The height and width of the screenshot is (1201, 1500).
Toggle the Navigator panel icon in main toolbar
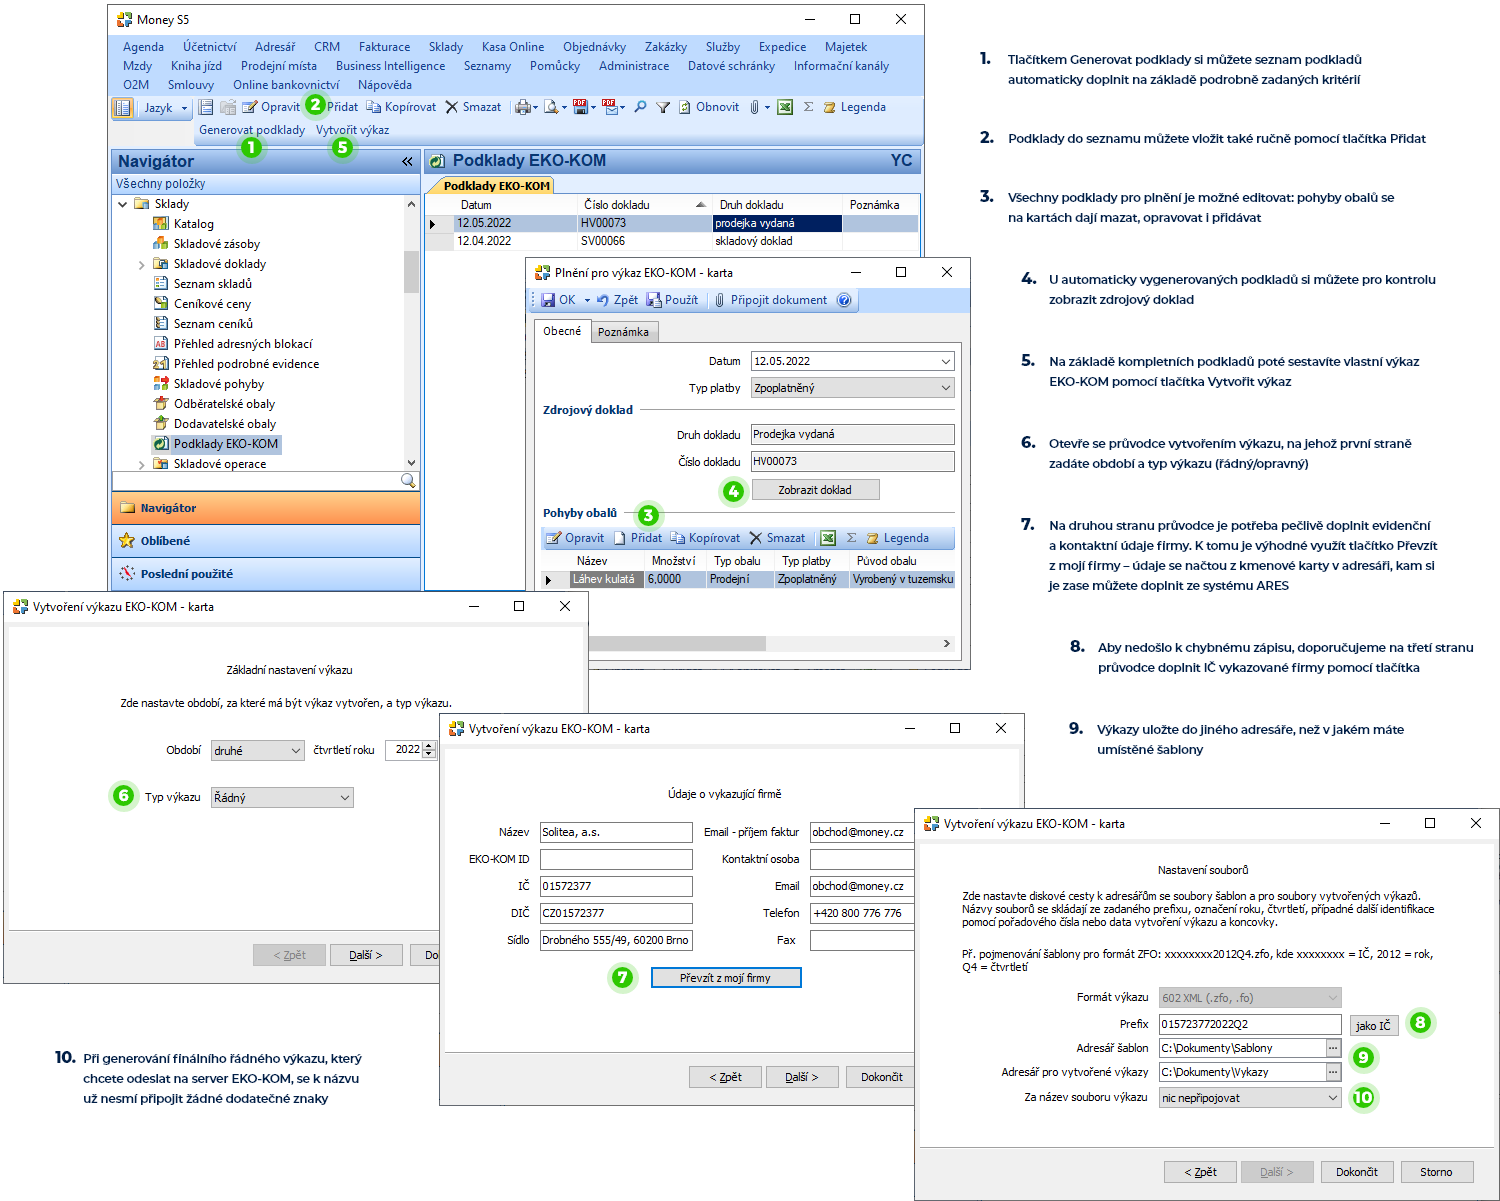[122, 107]
